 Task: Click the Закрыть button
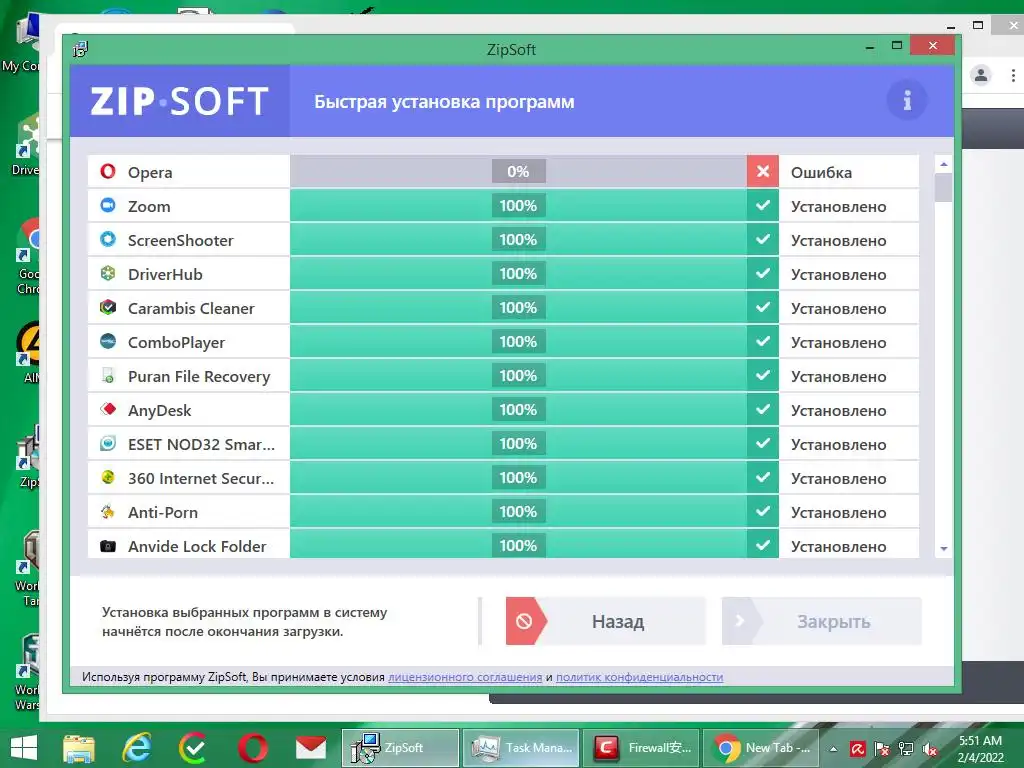click(822, 621)
